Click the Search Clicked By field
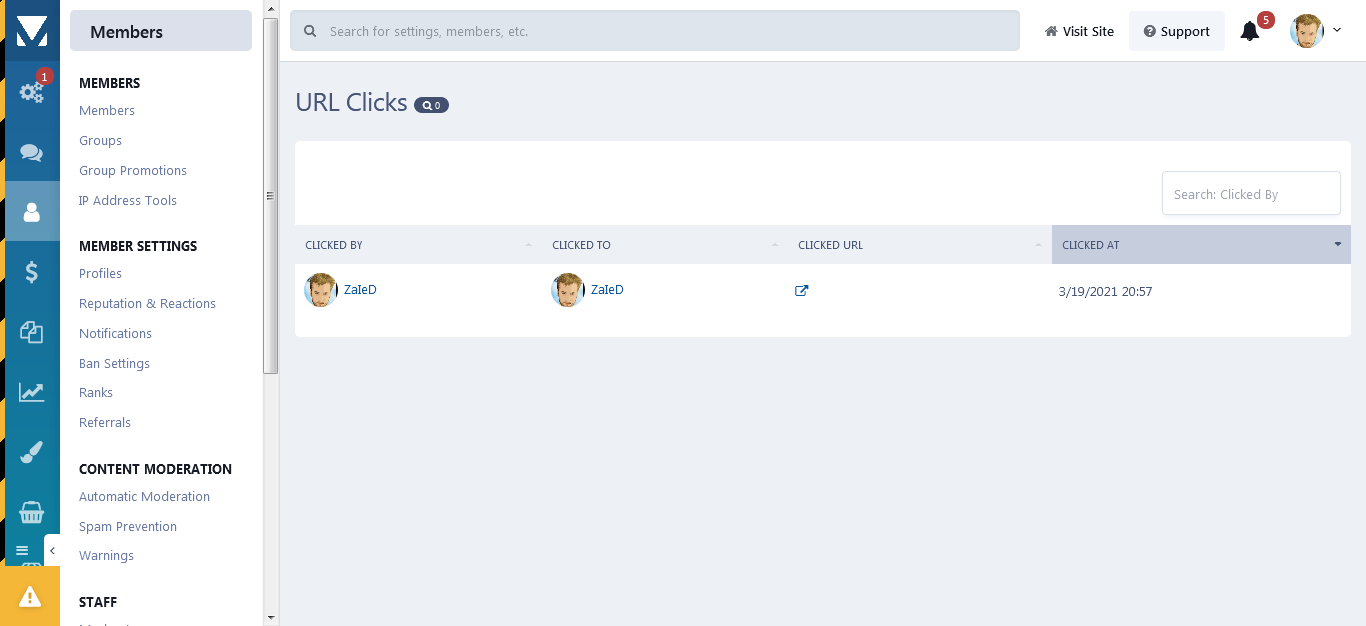1366x626 pixels. (x=1251, y=193)
